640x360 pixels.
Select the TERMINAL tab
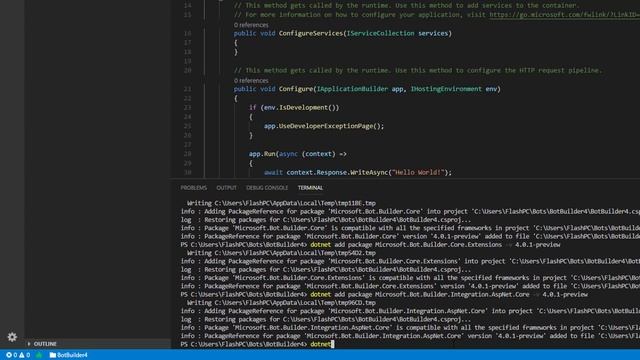pos(310,188)
